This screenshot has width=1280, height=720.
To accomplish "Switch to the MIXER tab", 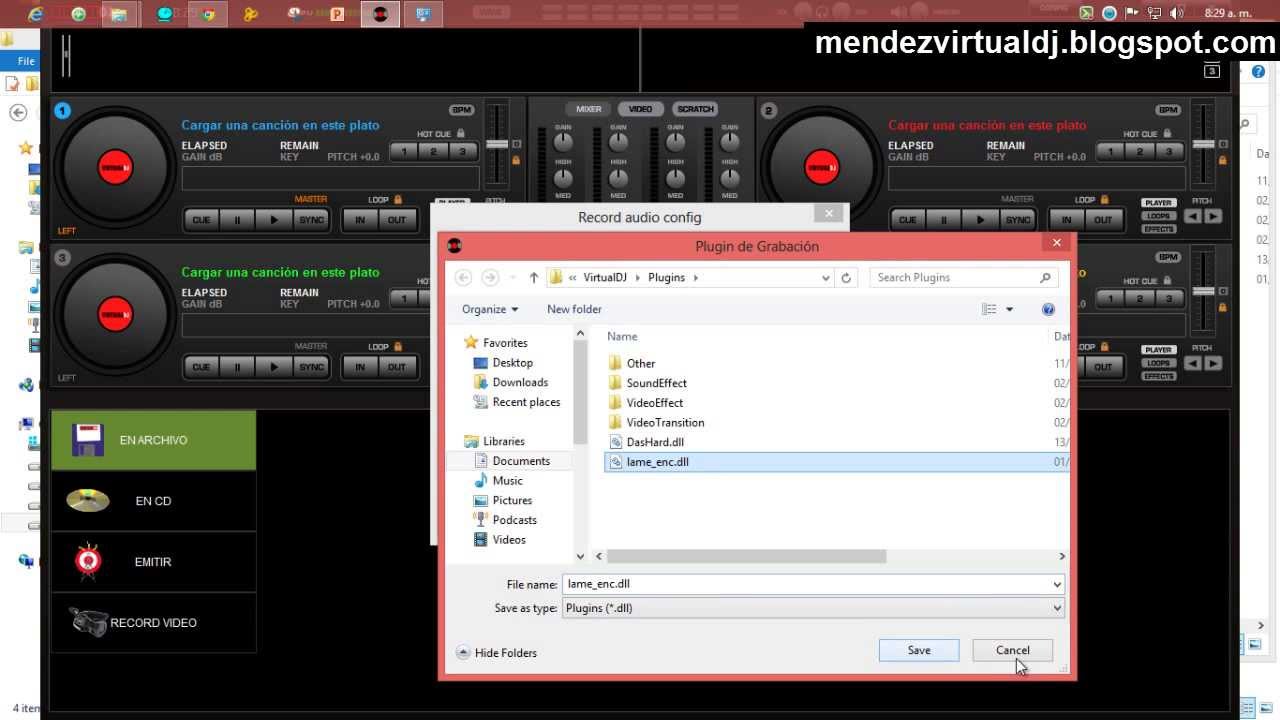I will (x=589, y=109).
